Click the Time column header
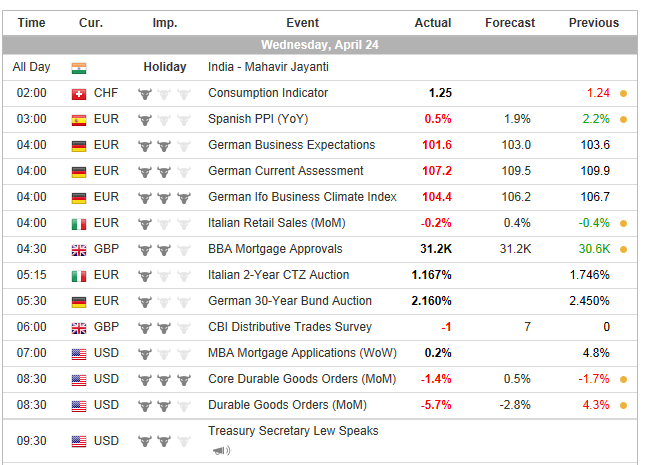Viewport: 655px width, 465px height. 31,23
